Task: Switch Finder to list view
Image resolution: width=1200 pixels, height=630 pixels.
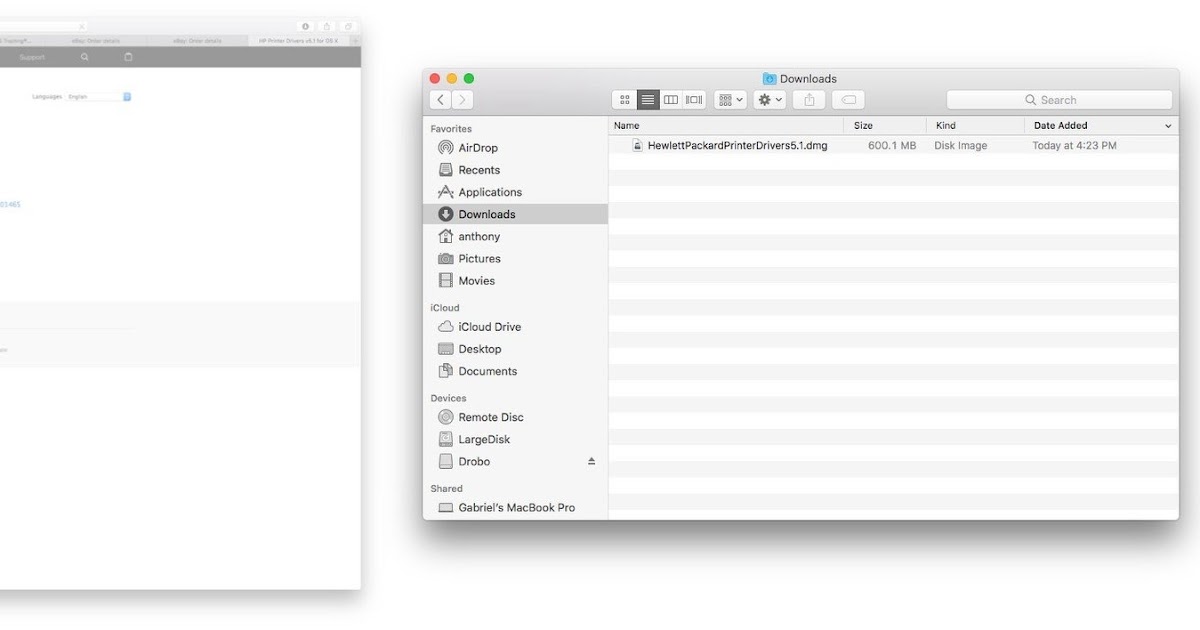Action: click(x=648, y=100)
